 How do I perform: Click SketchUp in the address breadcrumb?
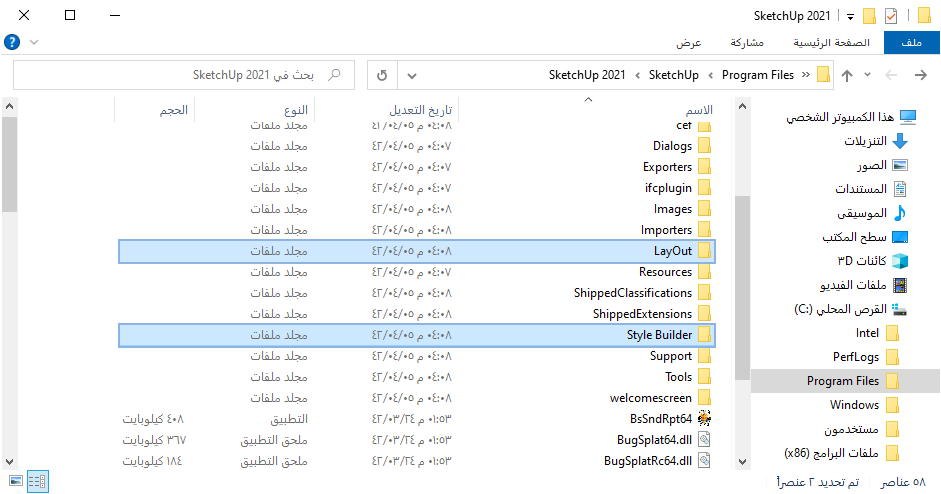[674, 75]
